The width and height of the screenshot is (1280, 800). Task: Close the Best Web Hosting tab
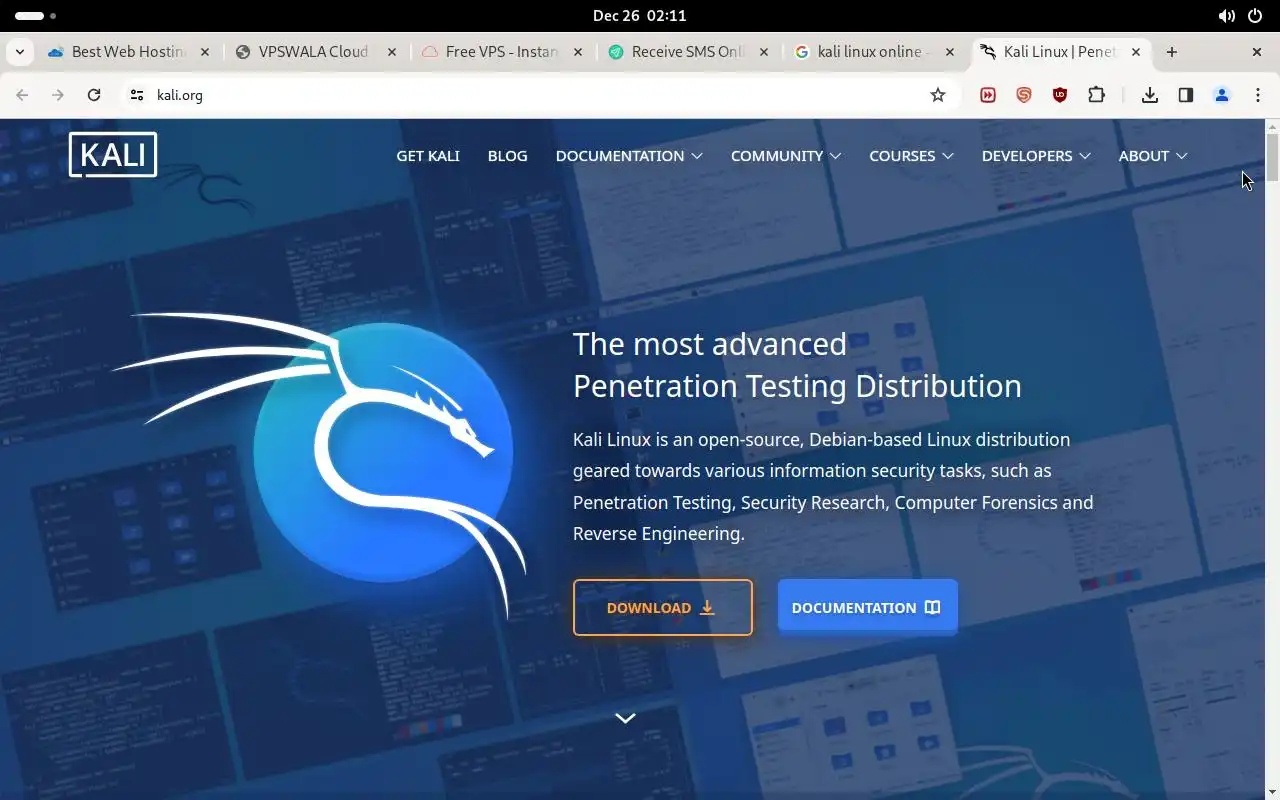[x=205, y=52]
